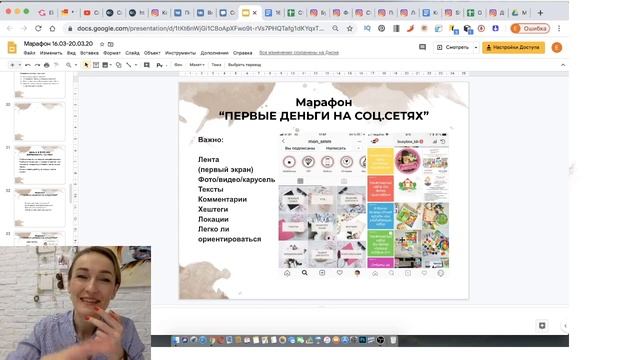This screenshot has width=640, height=360.
Task: Open Finder from the Dock
Action: tap(176, 340)
